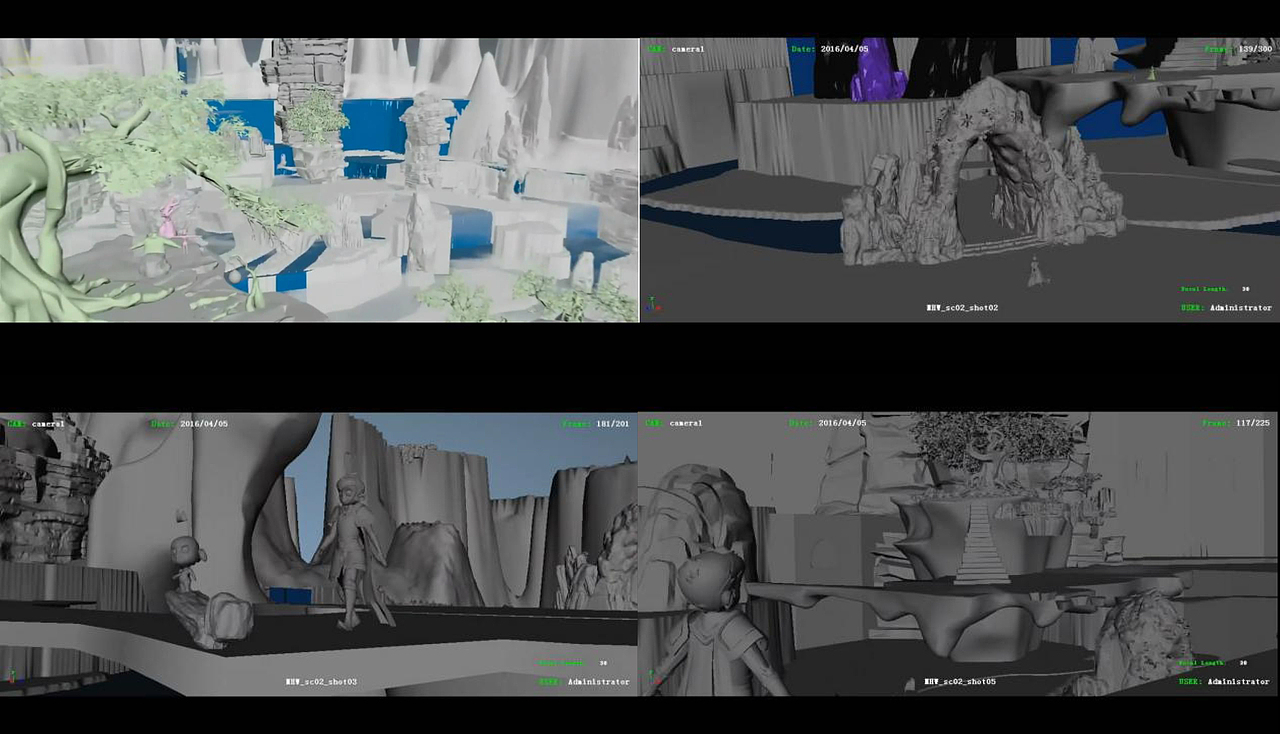
Task: Click the 2016/04/05 date in shot02 panel
Action: (843, 49)
